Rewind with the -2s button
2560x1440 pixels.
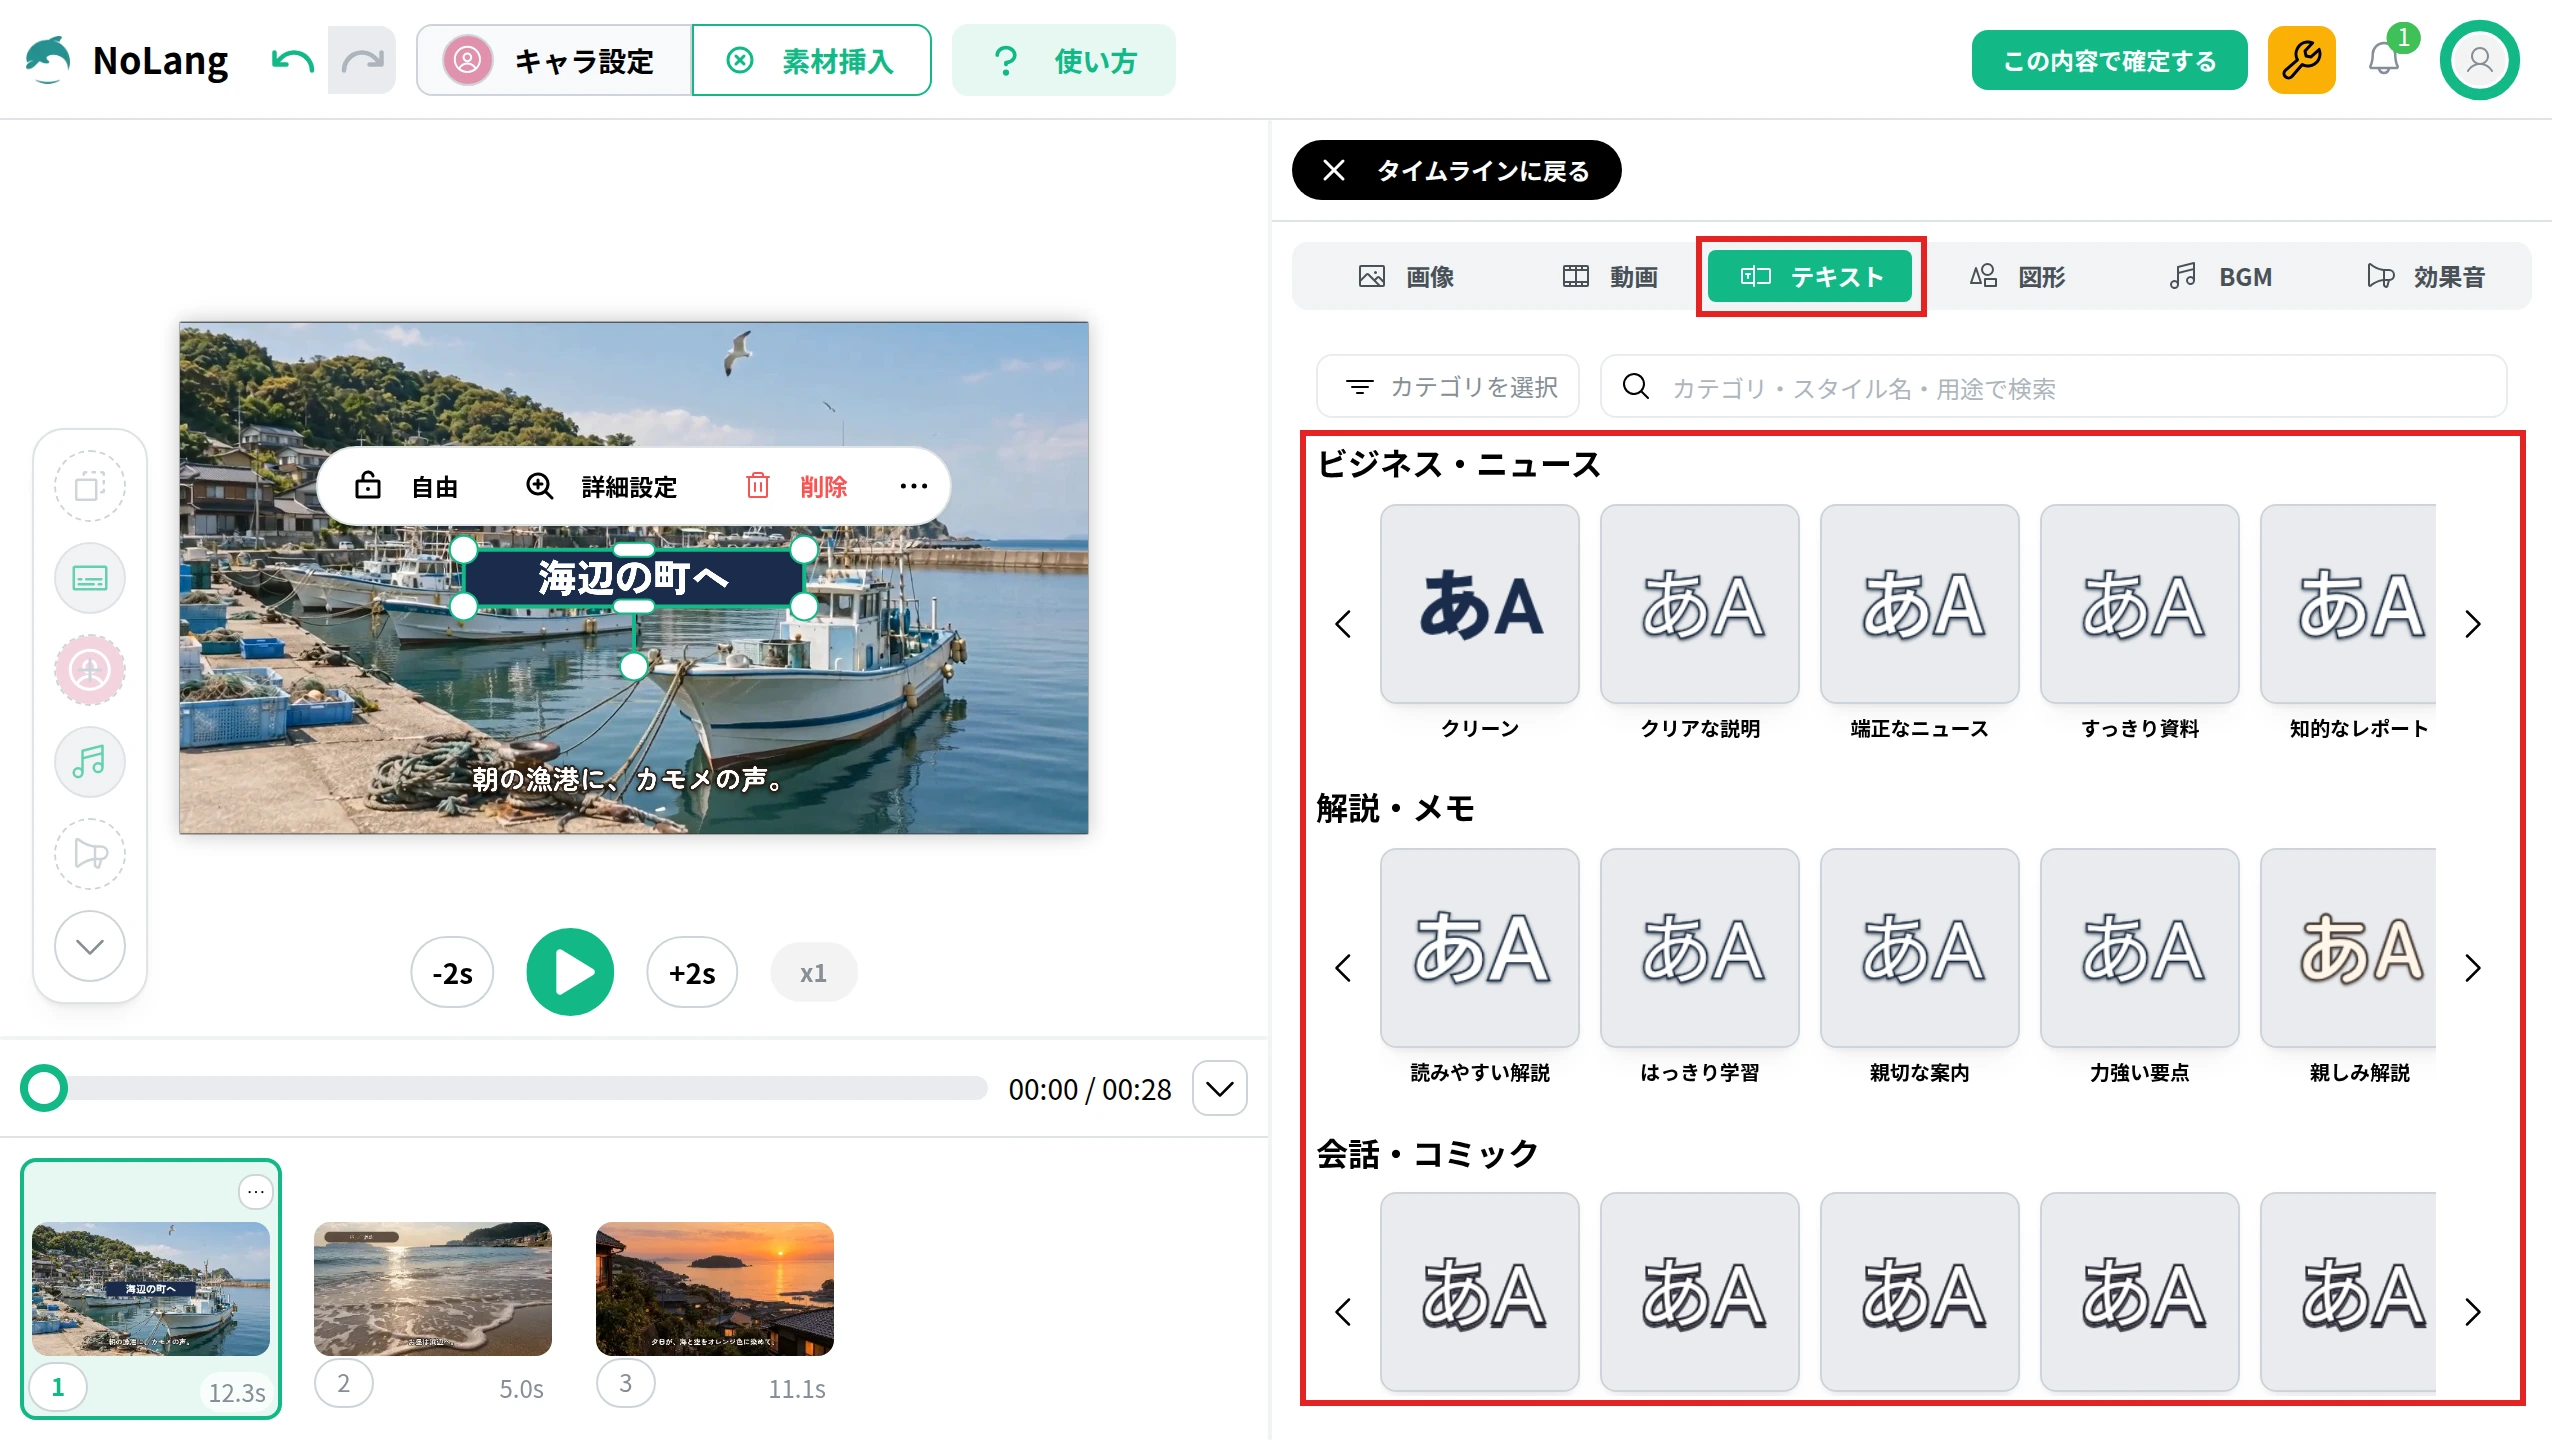452,973
